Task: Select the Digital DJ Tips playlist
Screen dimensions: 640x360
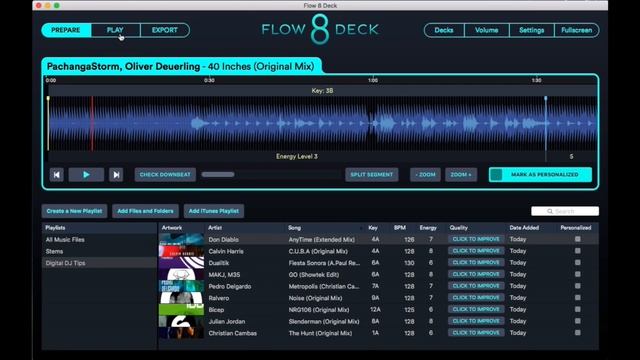Action: 99,263
